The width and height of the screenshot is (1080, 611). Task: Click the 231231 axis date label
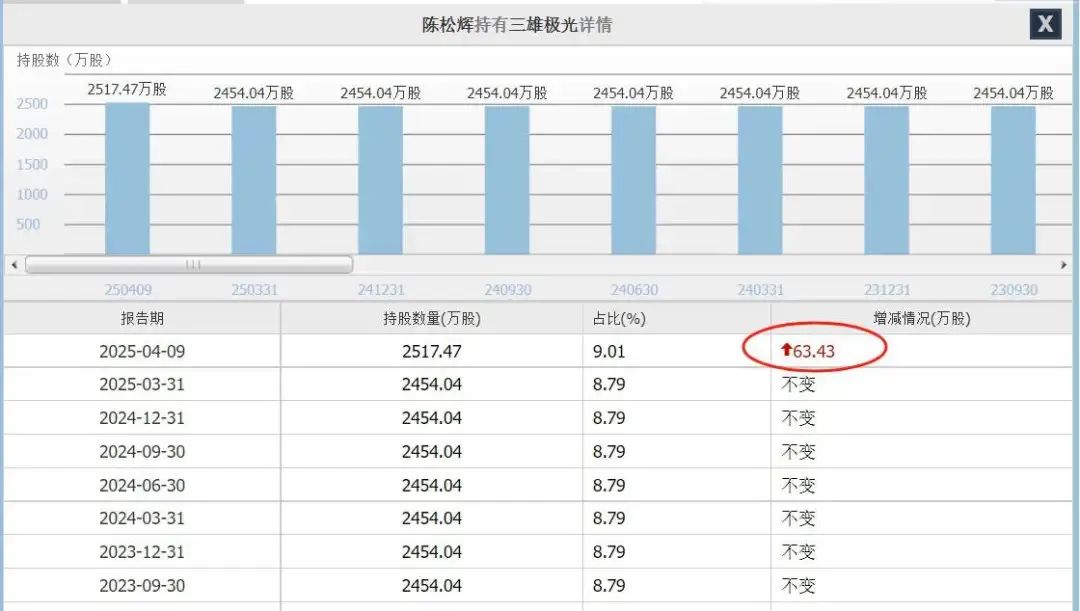[887, 290]
